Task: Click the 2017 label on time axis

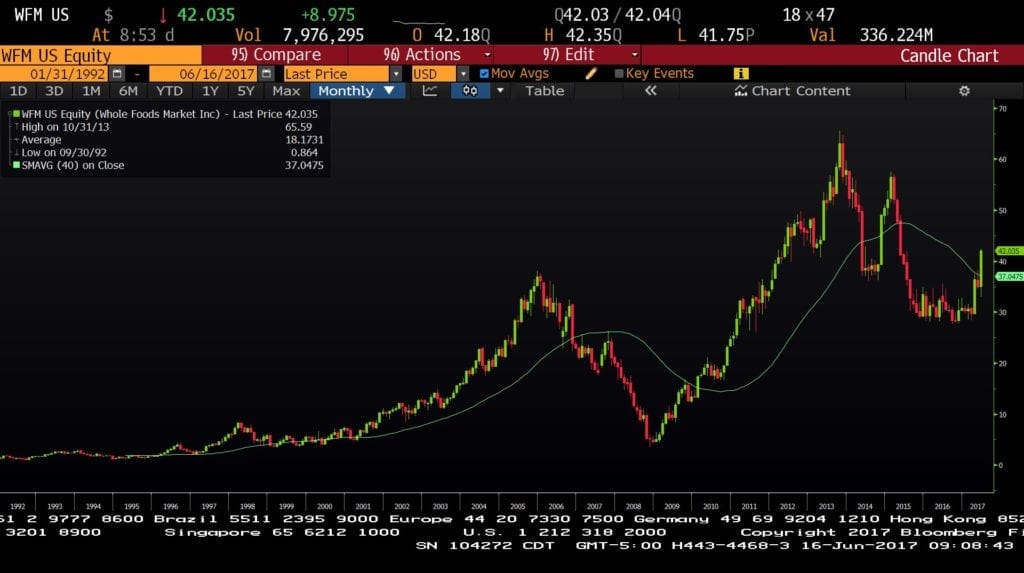Action: [x=977, y=506]
